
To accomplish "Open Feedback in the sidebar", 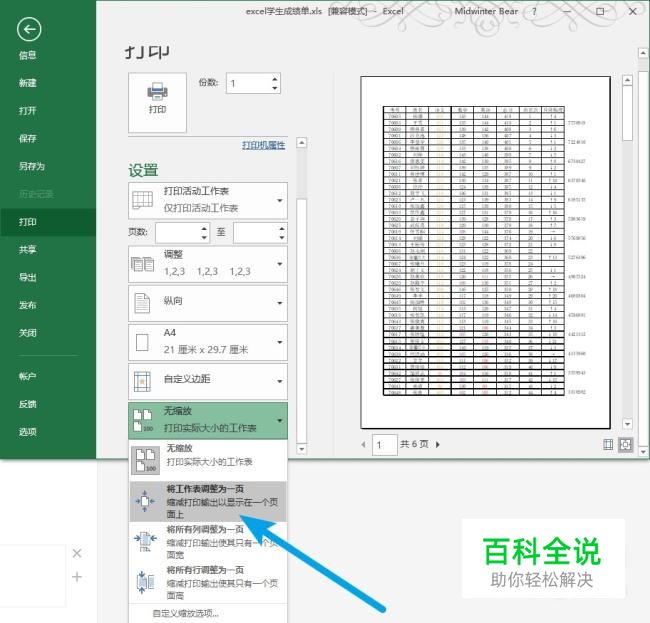I will point(27,404).
